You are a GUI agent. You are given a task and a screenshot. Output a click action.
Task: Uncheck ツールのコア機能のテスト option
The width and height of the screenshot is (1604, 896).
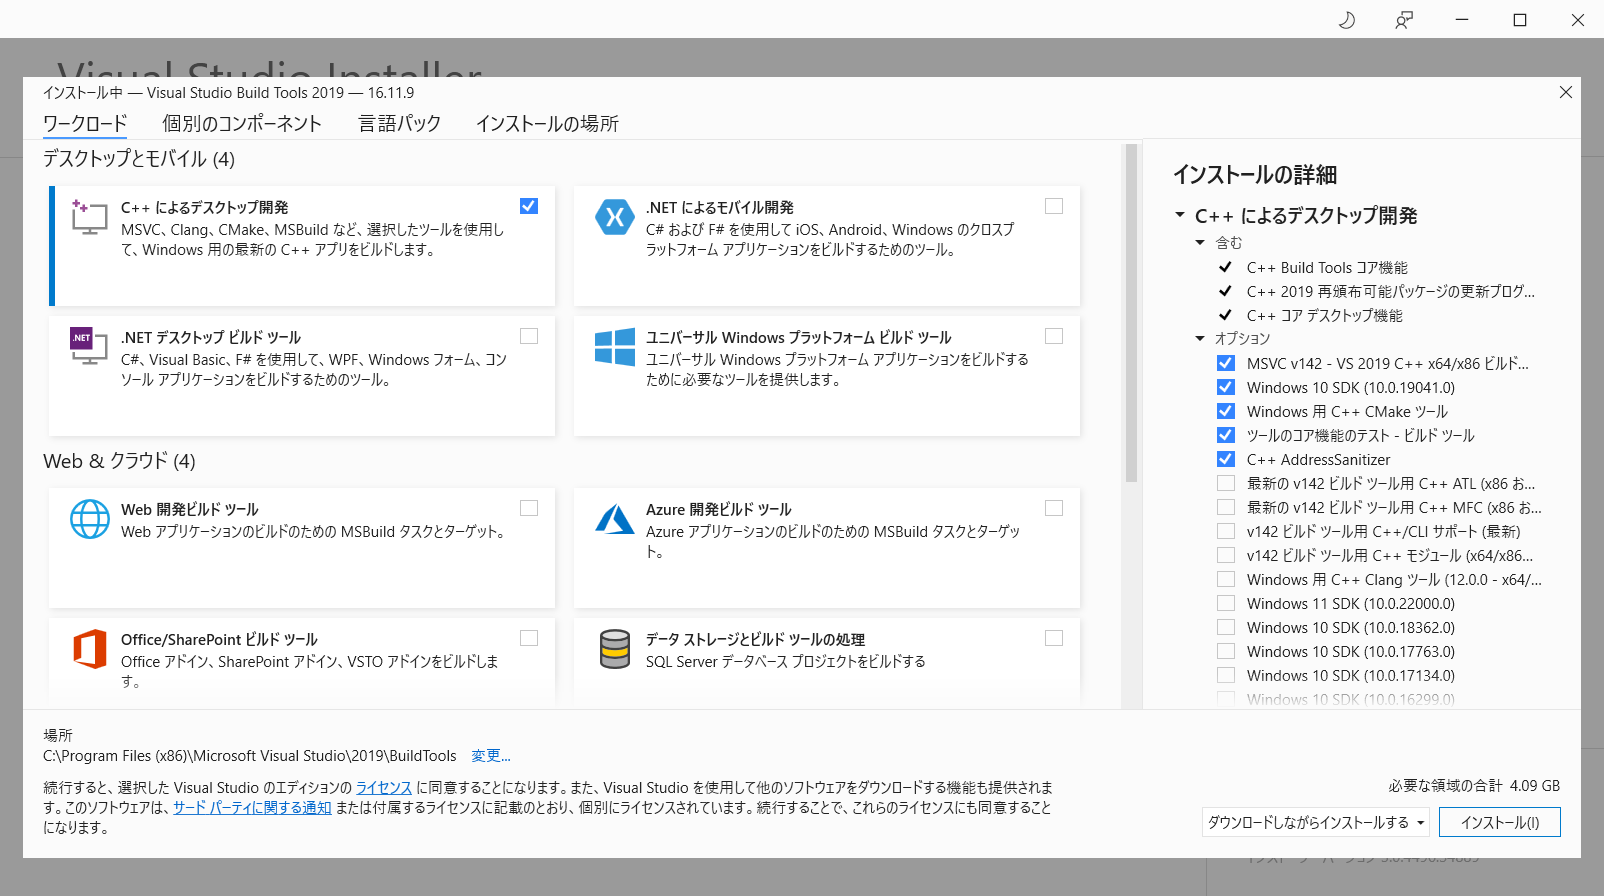point(1226,435)
